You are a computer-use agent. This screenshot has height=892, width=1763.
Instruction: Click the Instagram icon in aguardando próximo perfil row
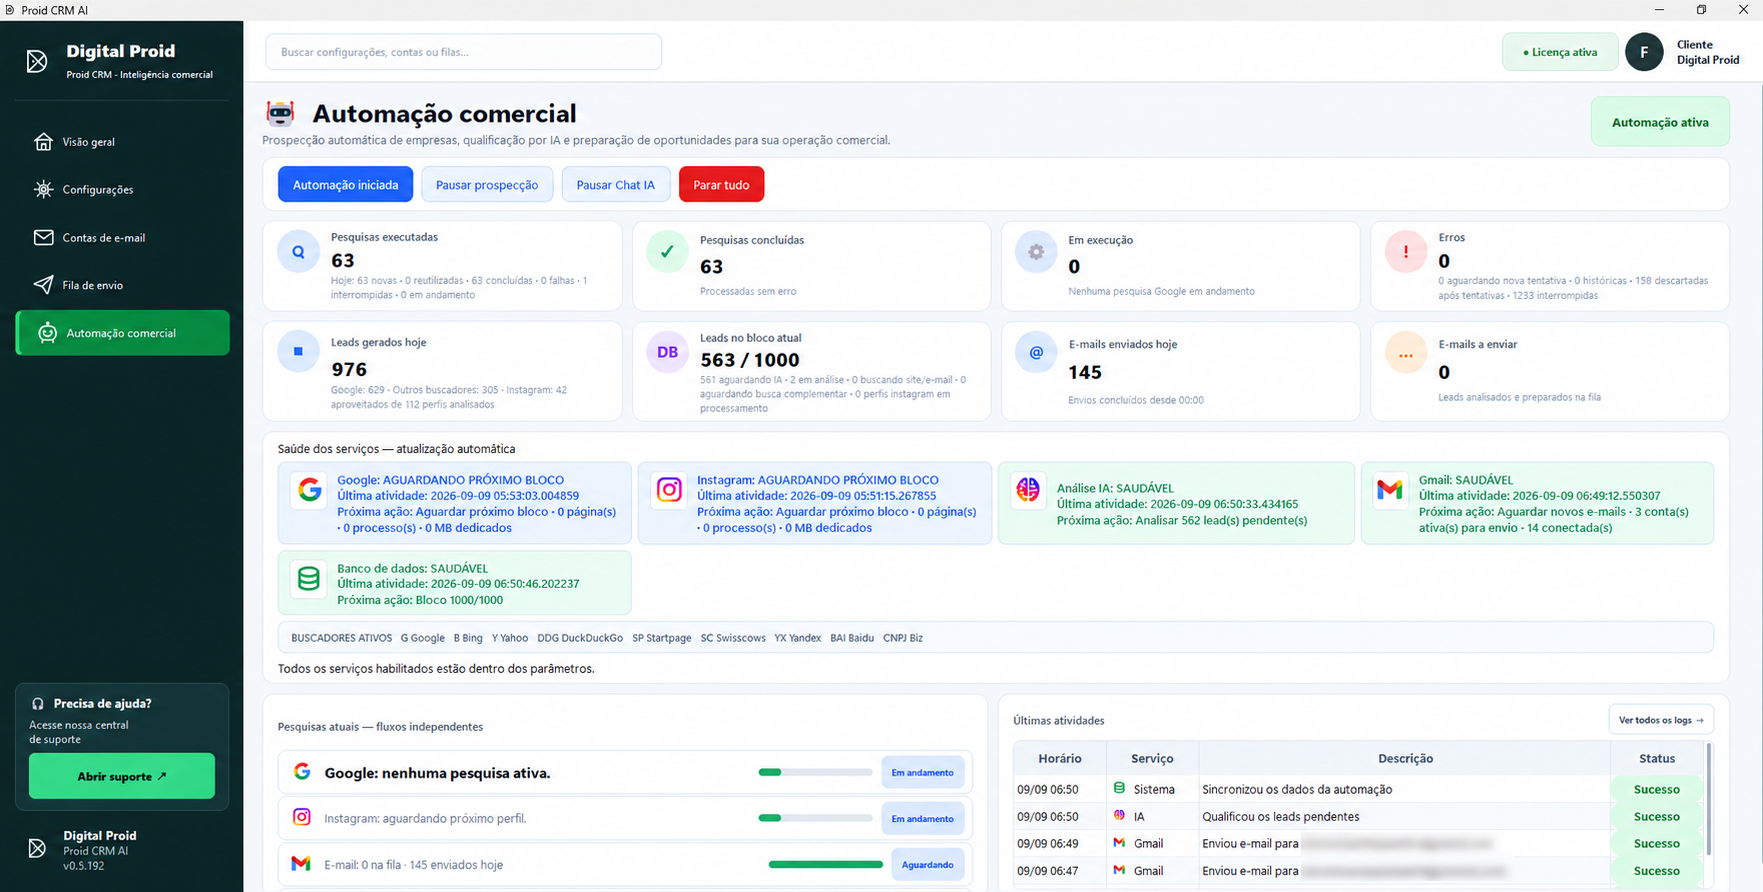(301, 817)
